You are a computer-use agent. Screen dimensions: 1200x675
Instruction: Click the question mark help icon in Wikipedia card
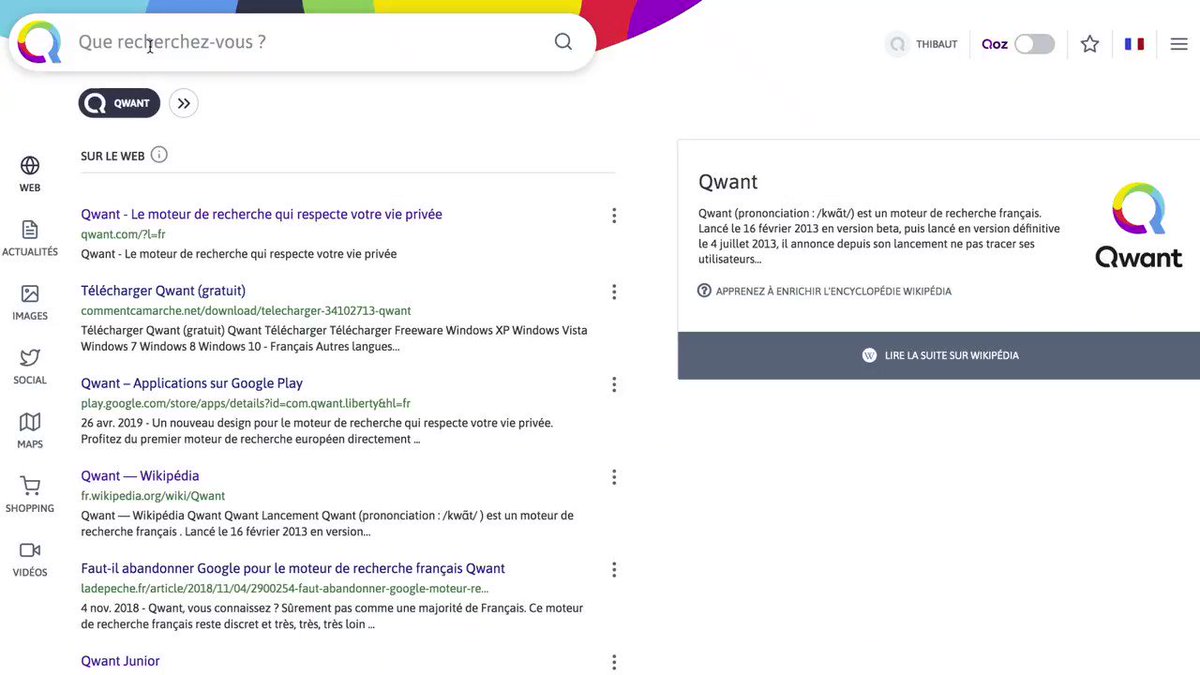704,291
